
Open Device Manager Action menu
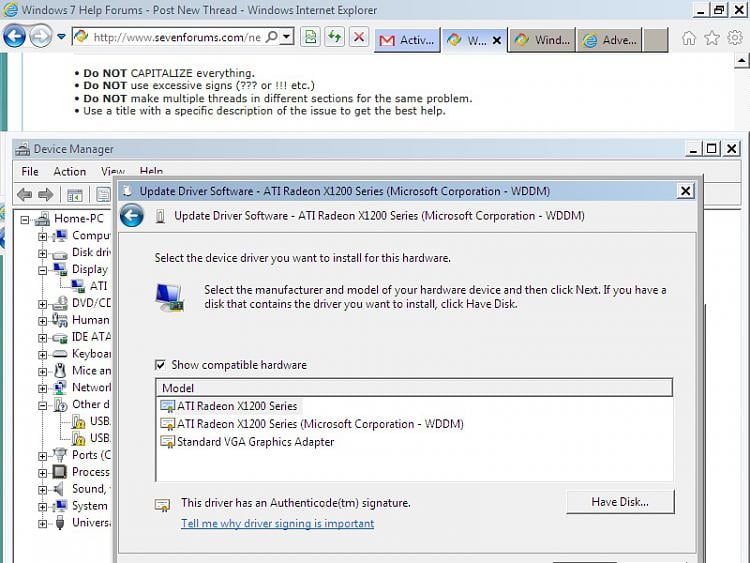point(70,171)
